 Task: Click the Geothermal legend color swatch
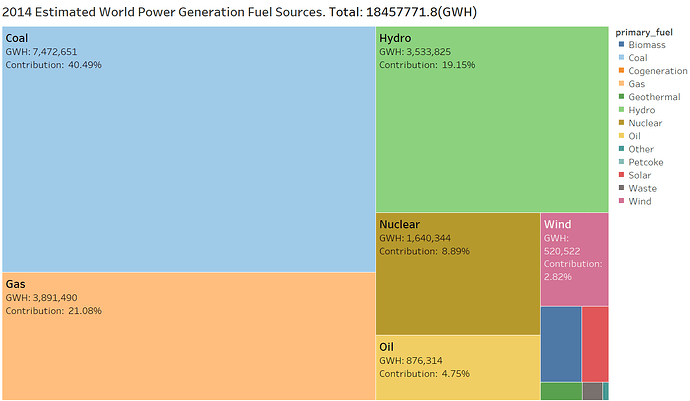tap(621, 96)
